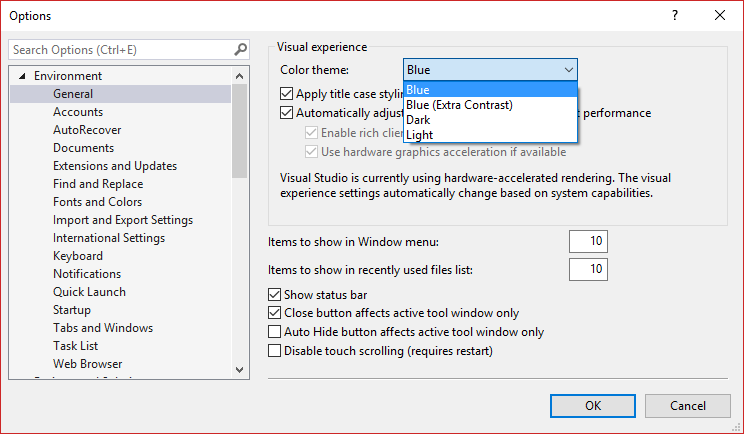Image resolution: width=744 pixels, height=434 pixels.
Task: Uncheck Show status bar
Action: [x=274, y=295]
